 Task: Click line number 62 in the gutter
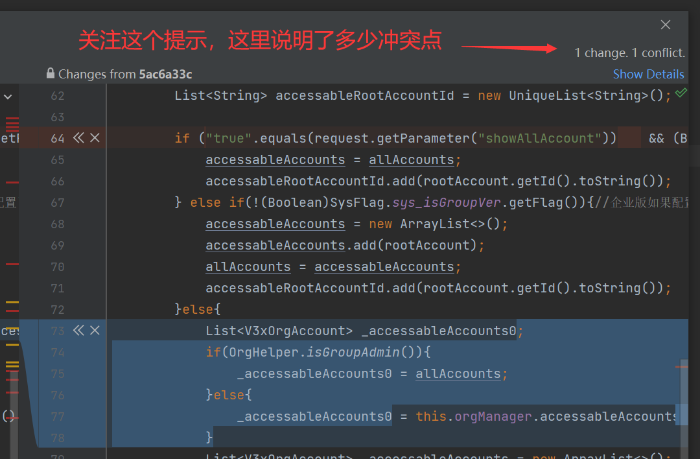[56, 96]
